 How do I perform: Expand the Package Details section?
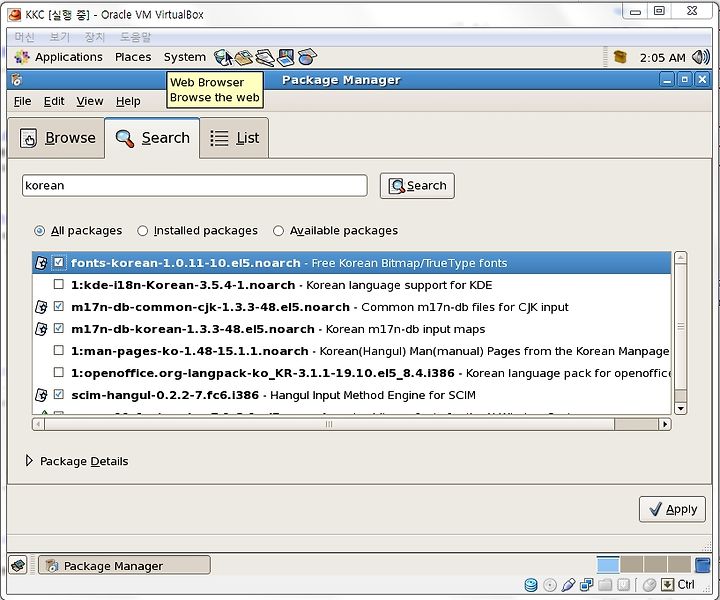tap(29, 460)
